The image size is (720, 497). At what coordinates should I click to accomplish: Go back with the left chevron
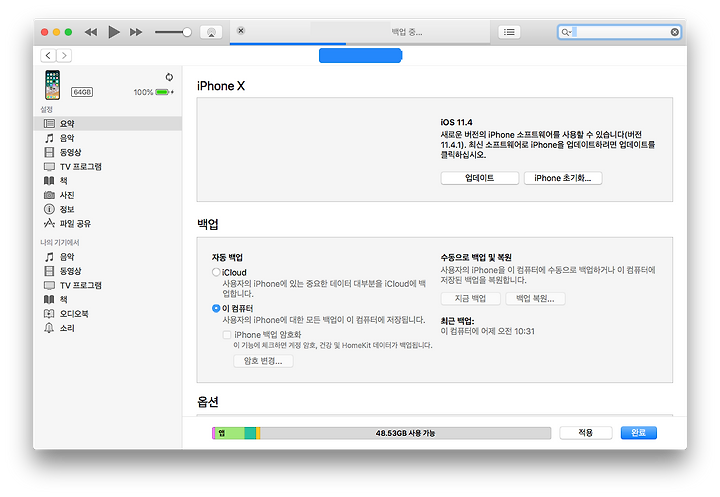pyautogui.click(x=48, y=56)
